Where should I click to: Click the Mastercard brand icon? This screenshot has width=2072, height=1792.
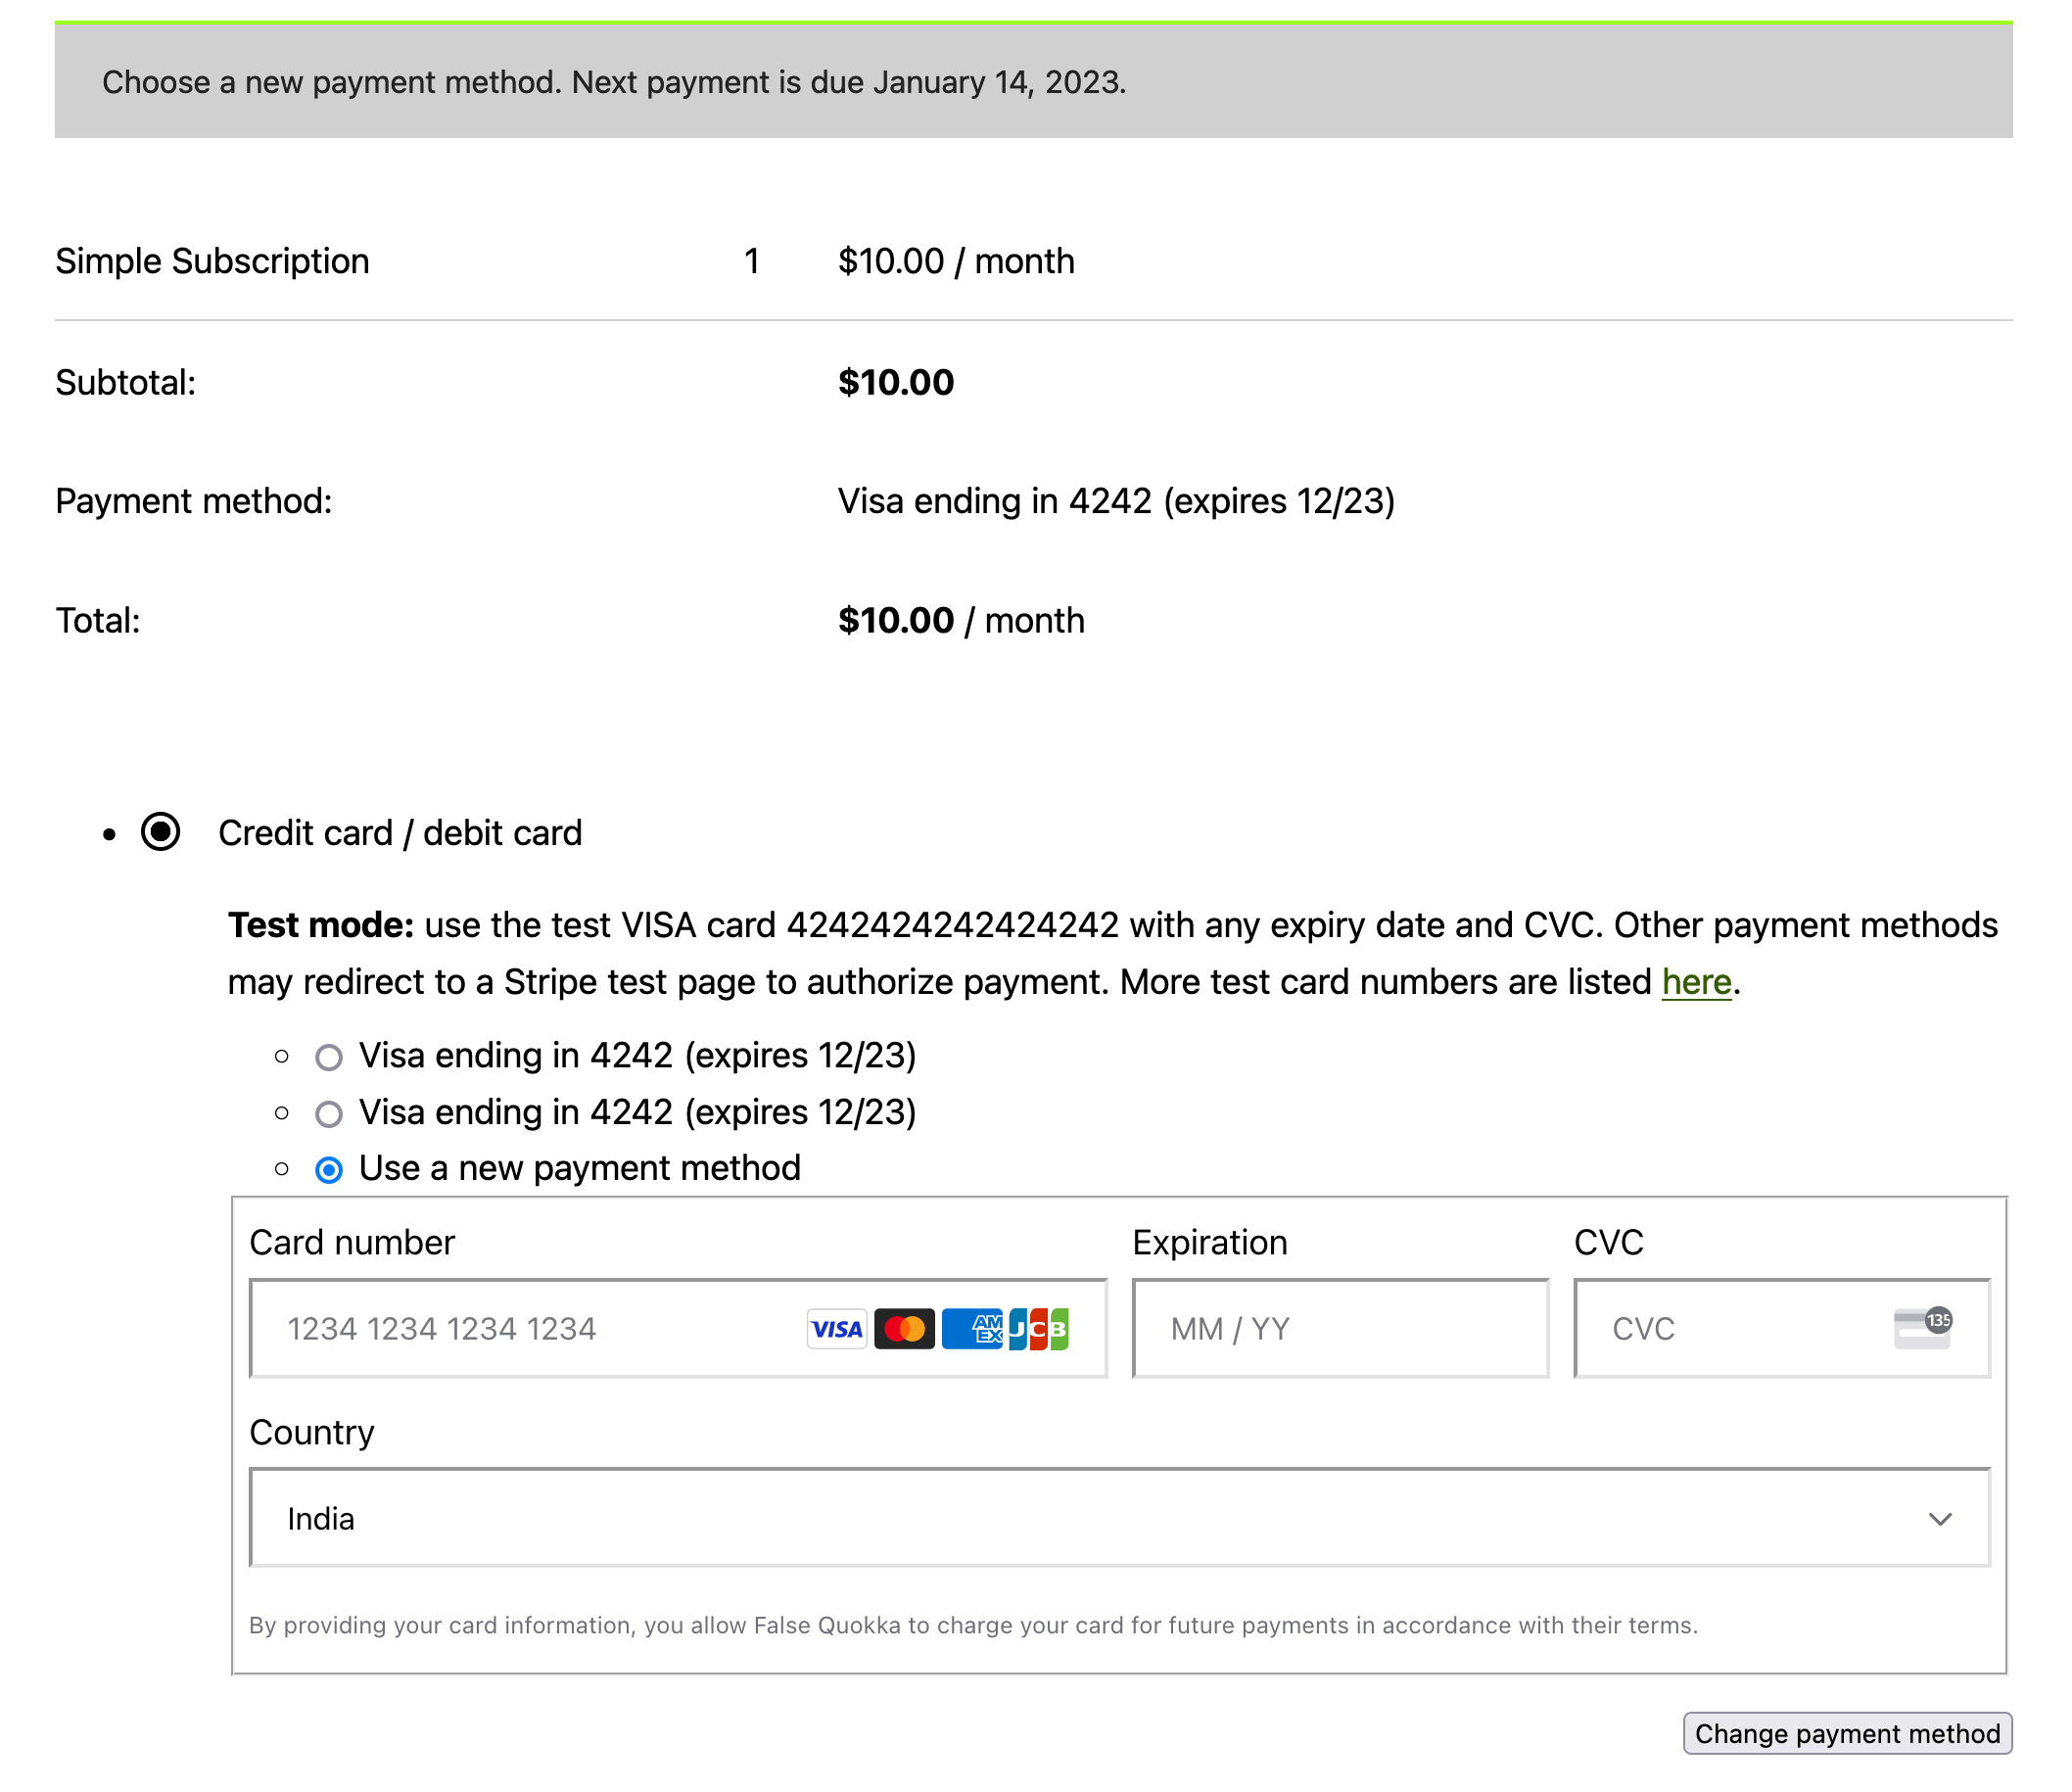(904, 1329)
